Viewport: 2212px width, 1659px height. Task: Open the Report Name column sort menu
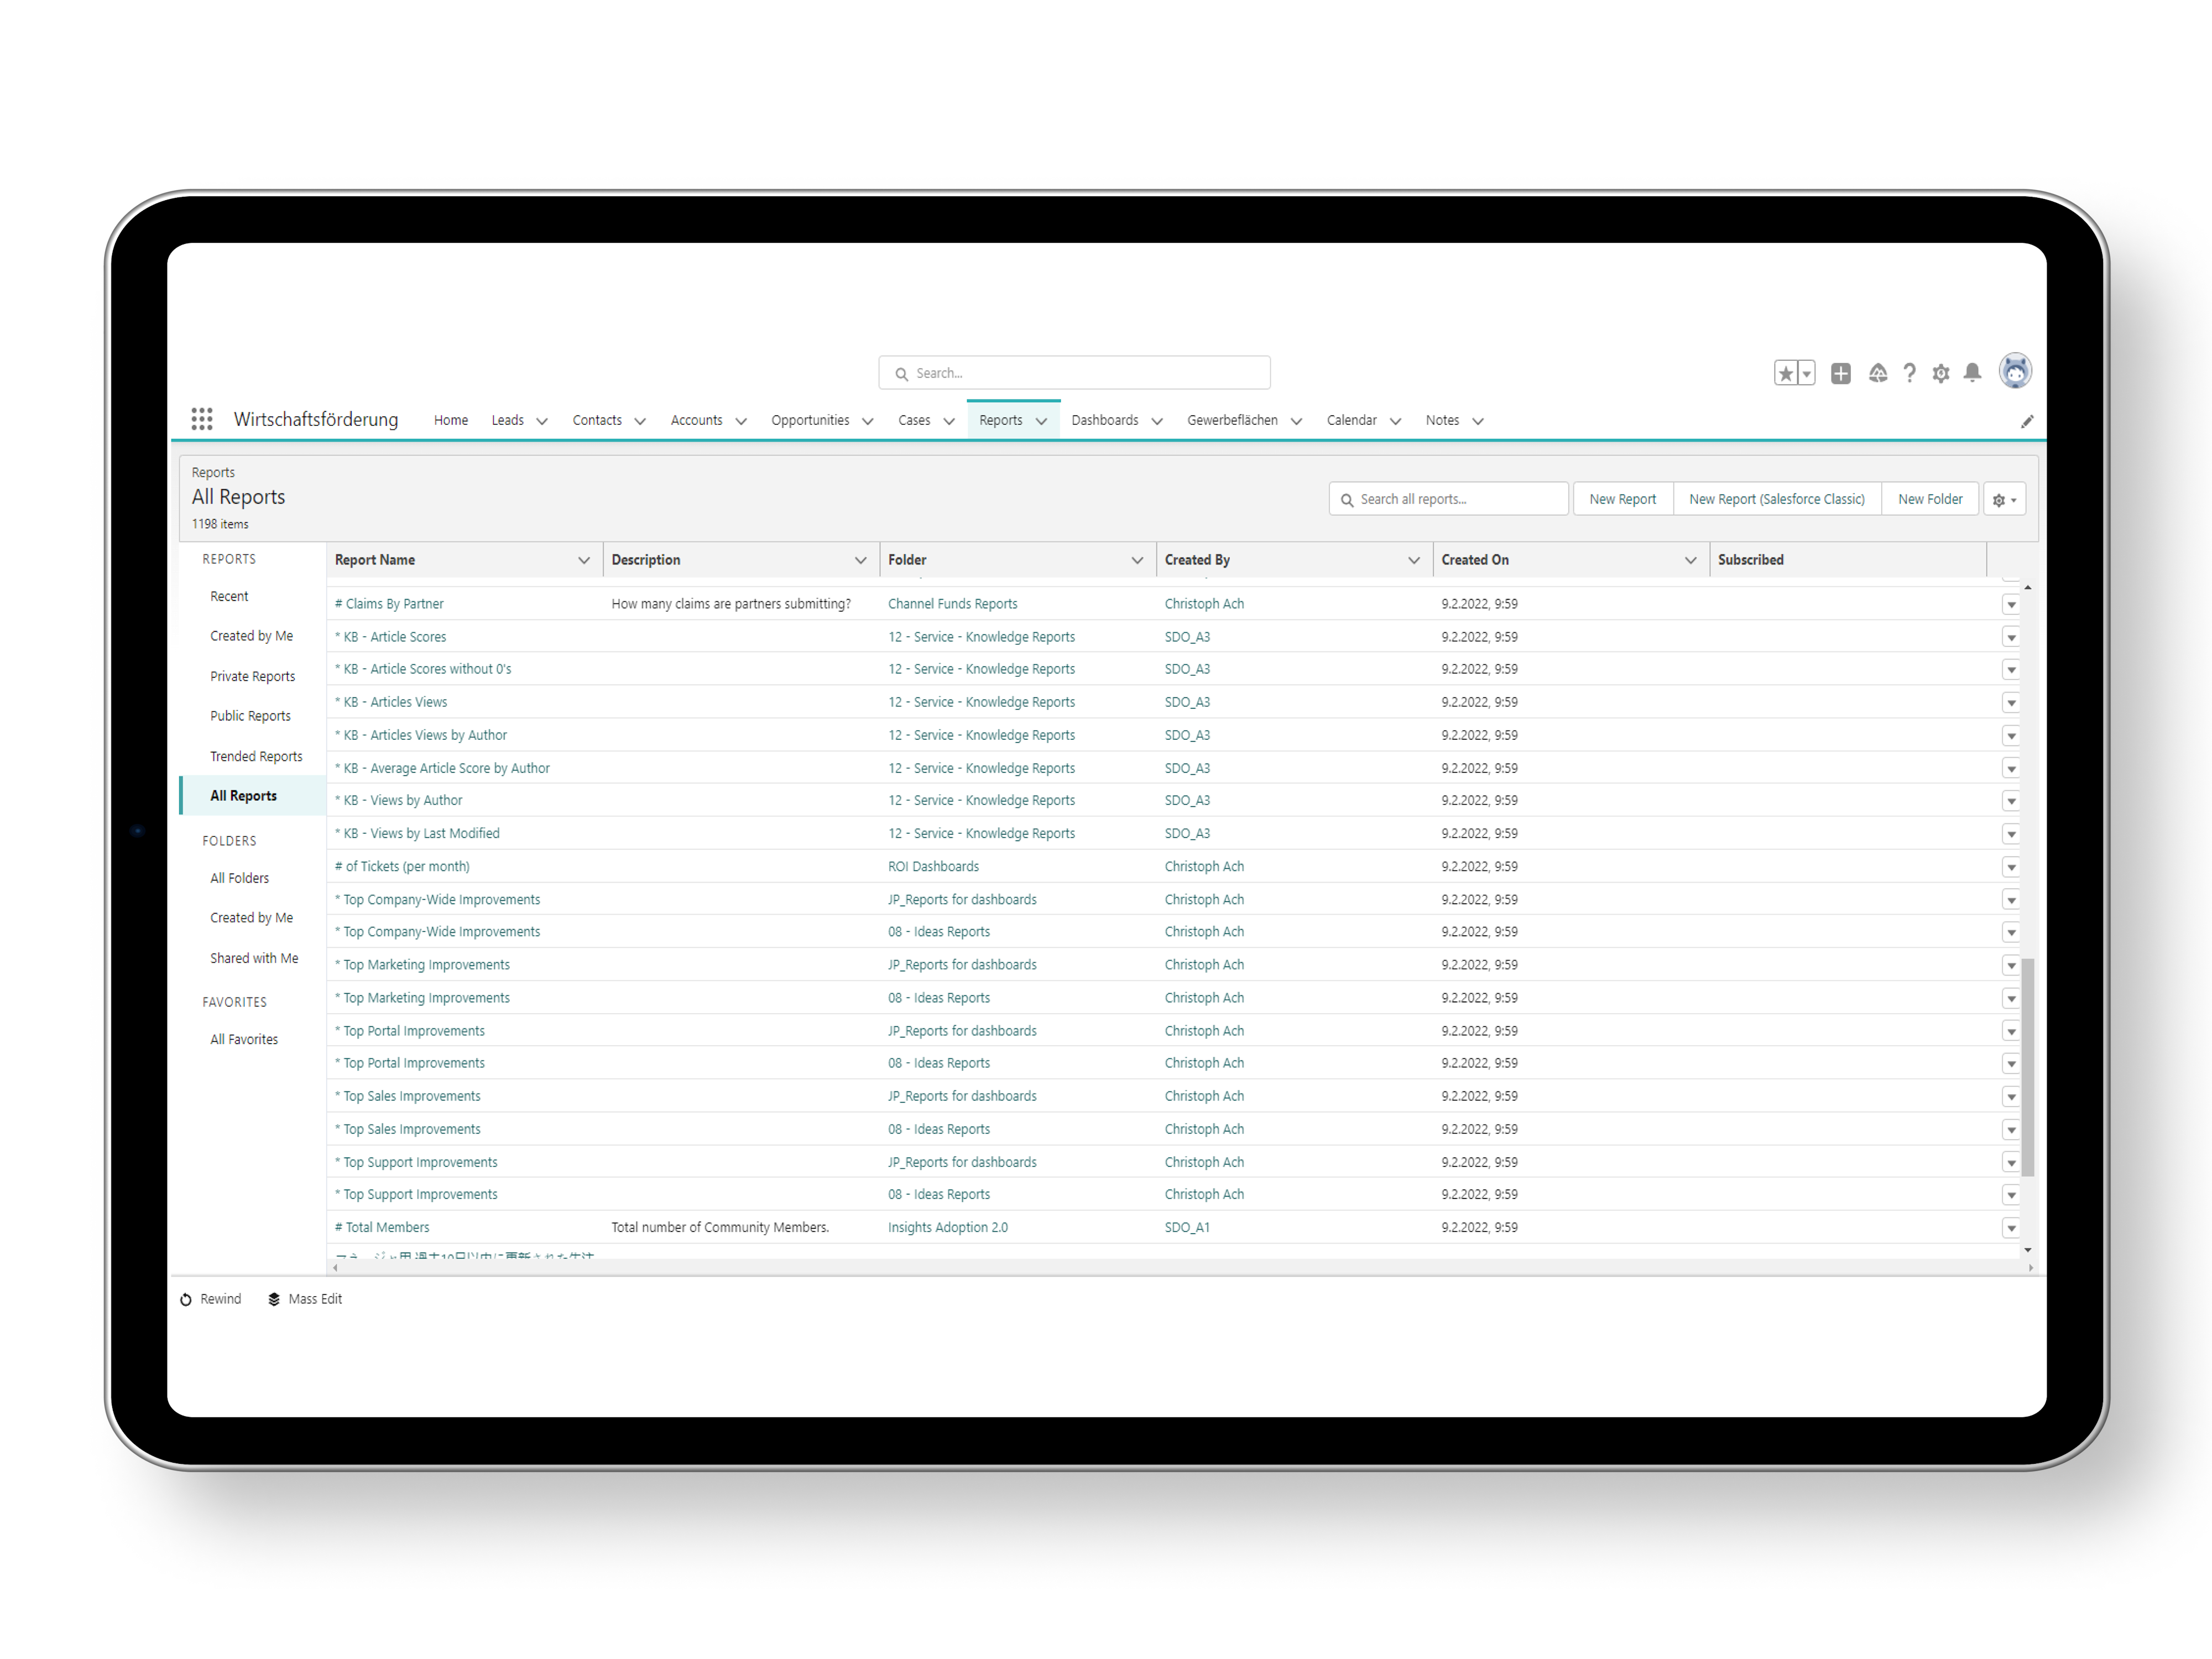click(584, 560)
